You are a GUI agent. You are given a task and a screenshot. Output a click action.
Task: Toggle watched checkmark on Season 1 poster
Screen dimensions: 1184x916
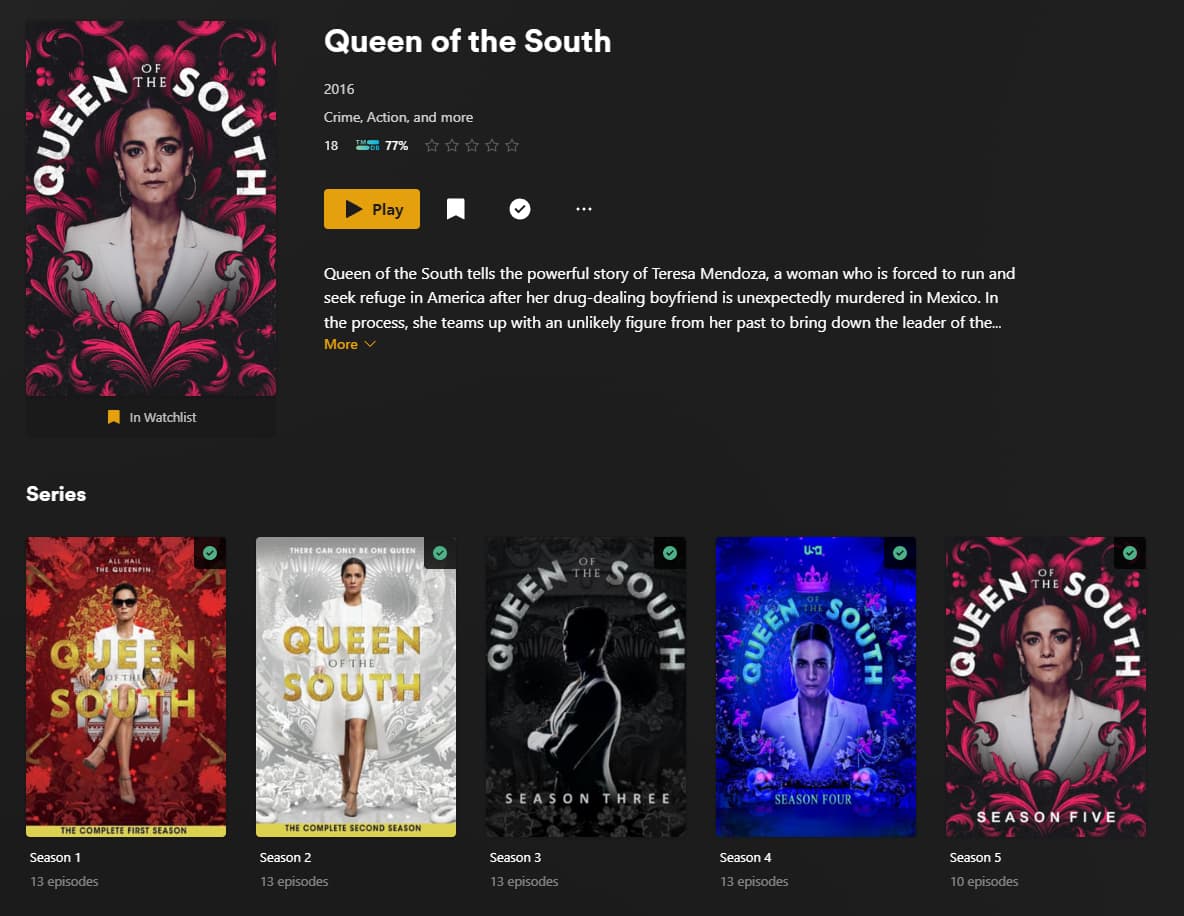click(210, 553)
